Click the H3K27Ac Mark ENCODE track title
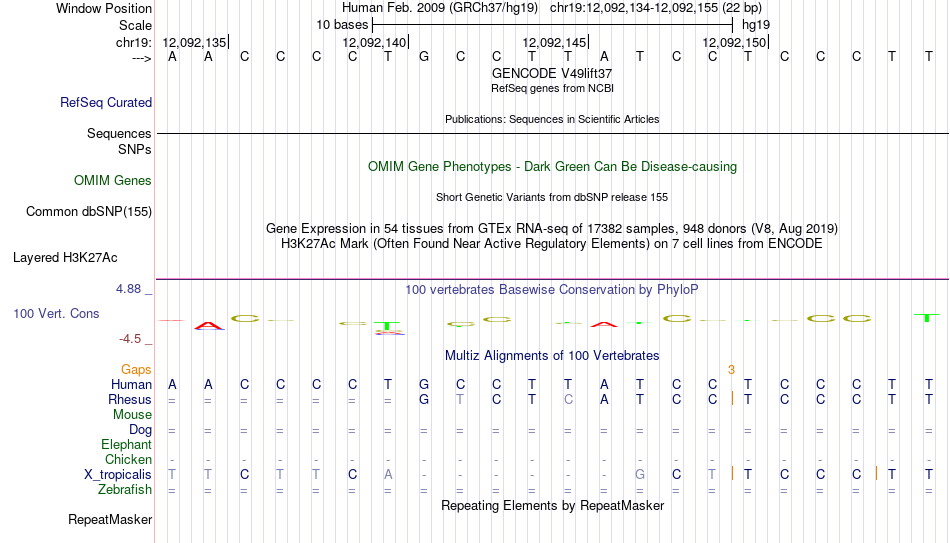 [552, 244]
